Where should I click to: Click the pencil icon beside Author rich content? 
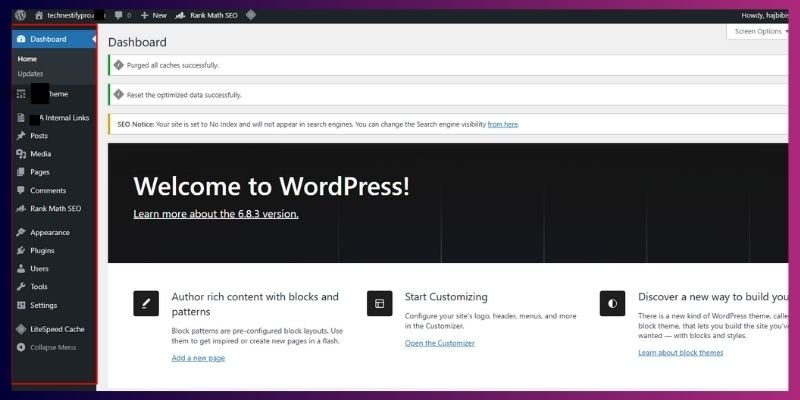[146, 304]
